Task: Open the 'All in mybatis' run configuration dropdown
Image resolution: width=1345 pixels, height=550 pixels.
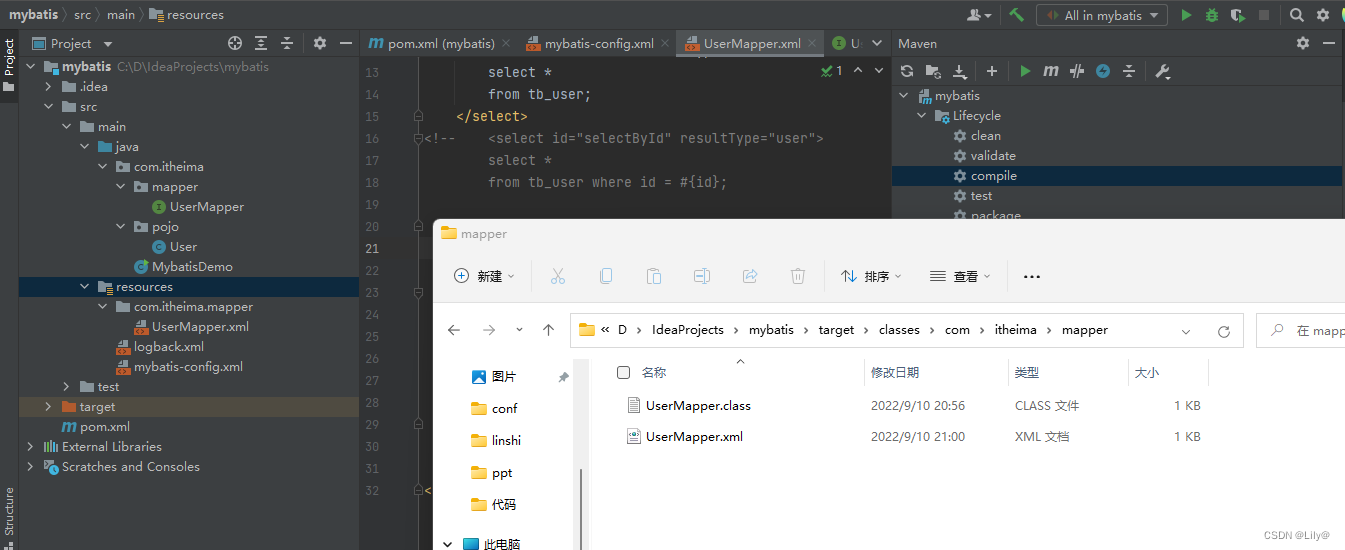Action: pyautogui.click(x=1102, y=15)
